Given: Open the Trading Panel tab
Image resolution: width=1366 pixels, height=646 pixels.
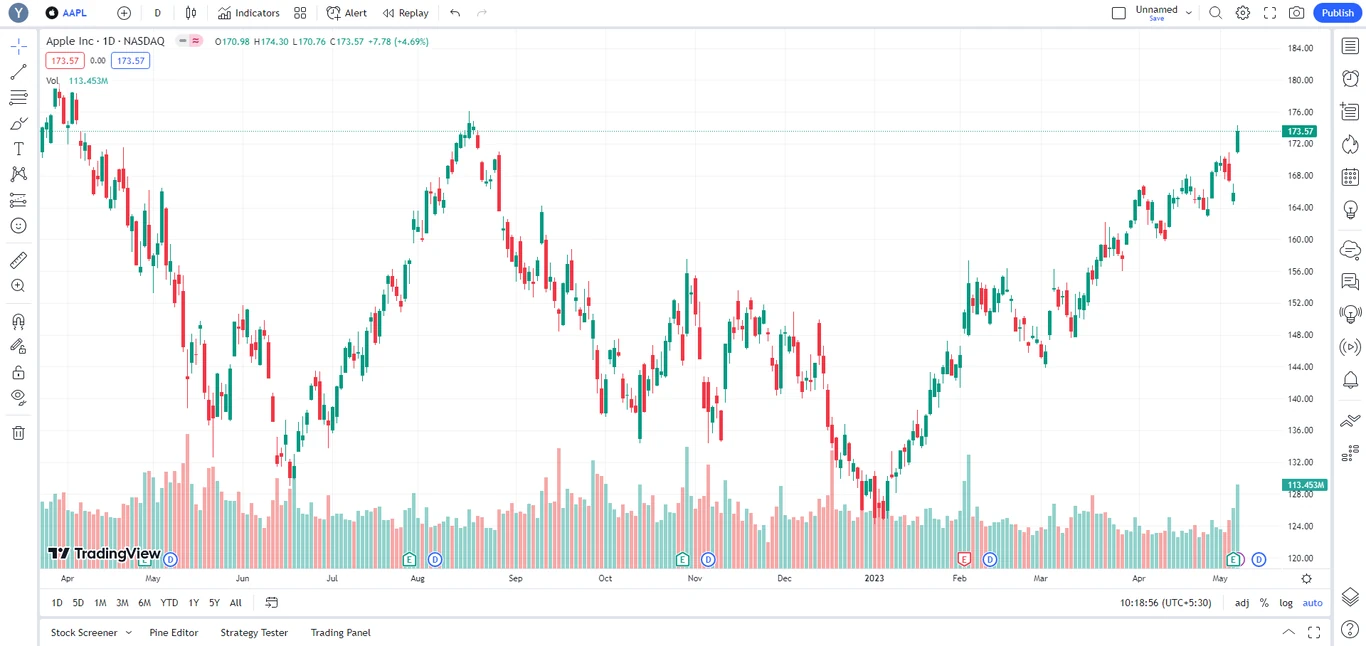Looking at the screenshot, I should (x=341, y=633).
